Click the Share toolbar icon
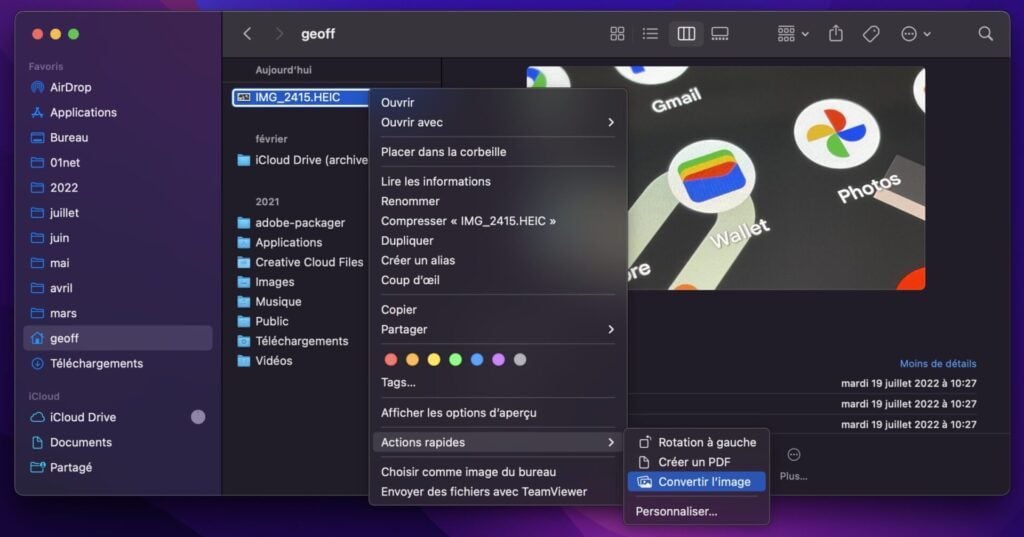Viewport: 1024px width, 537px height. pyautogui.click(x=836, y=33)
